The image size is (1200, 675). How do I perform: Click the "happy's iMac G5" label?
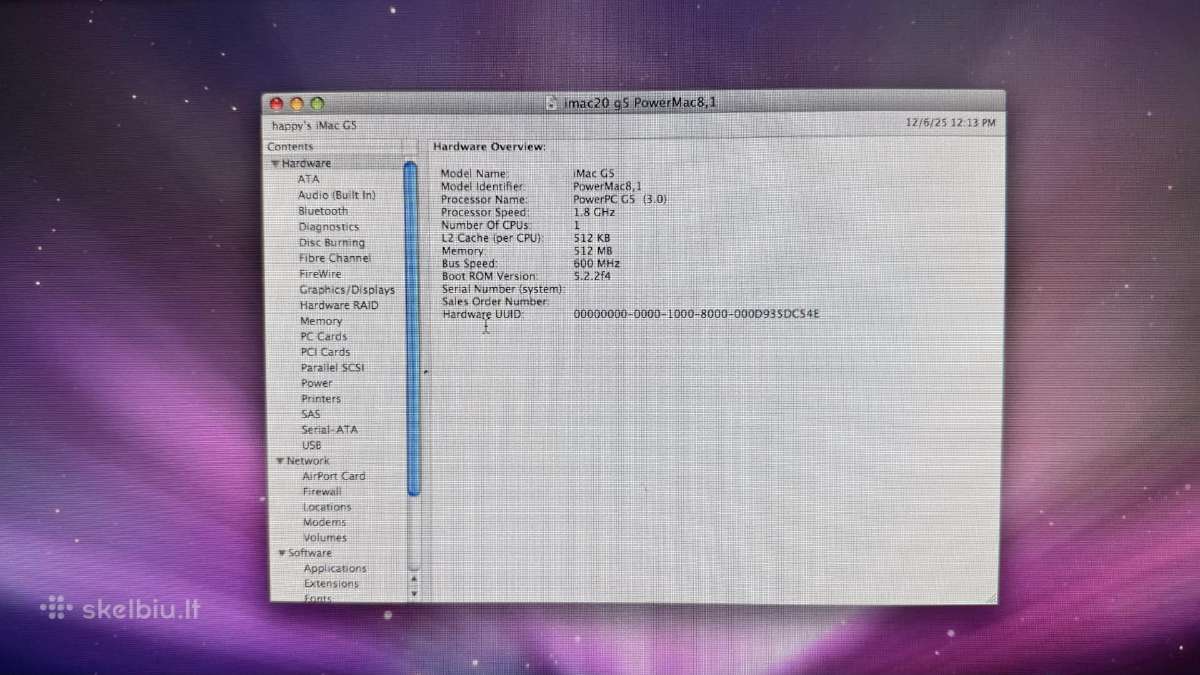pos(314,126)
